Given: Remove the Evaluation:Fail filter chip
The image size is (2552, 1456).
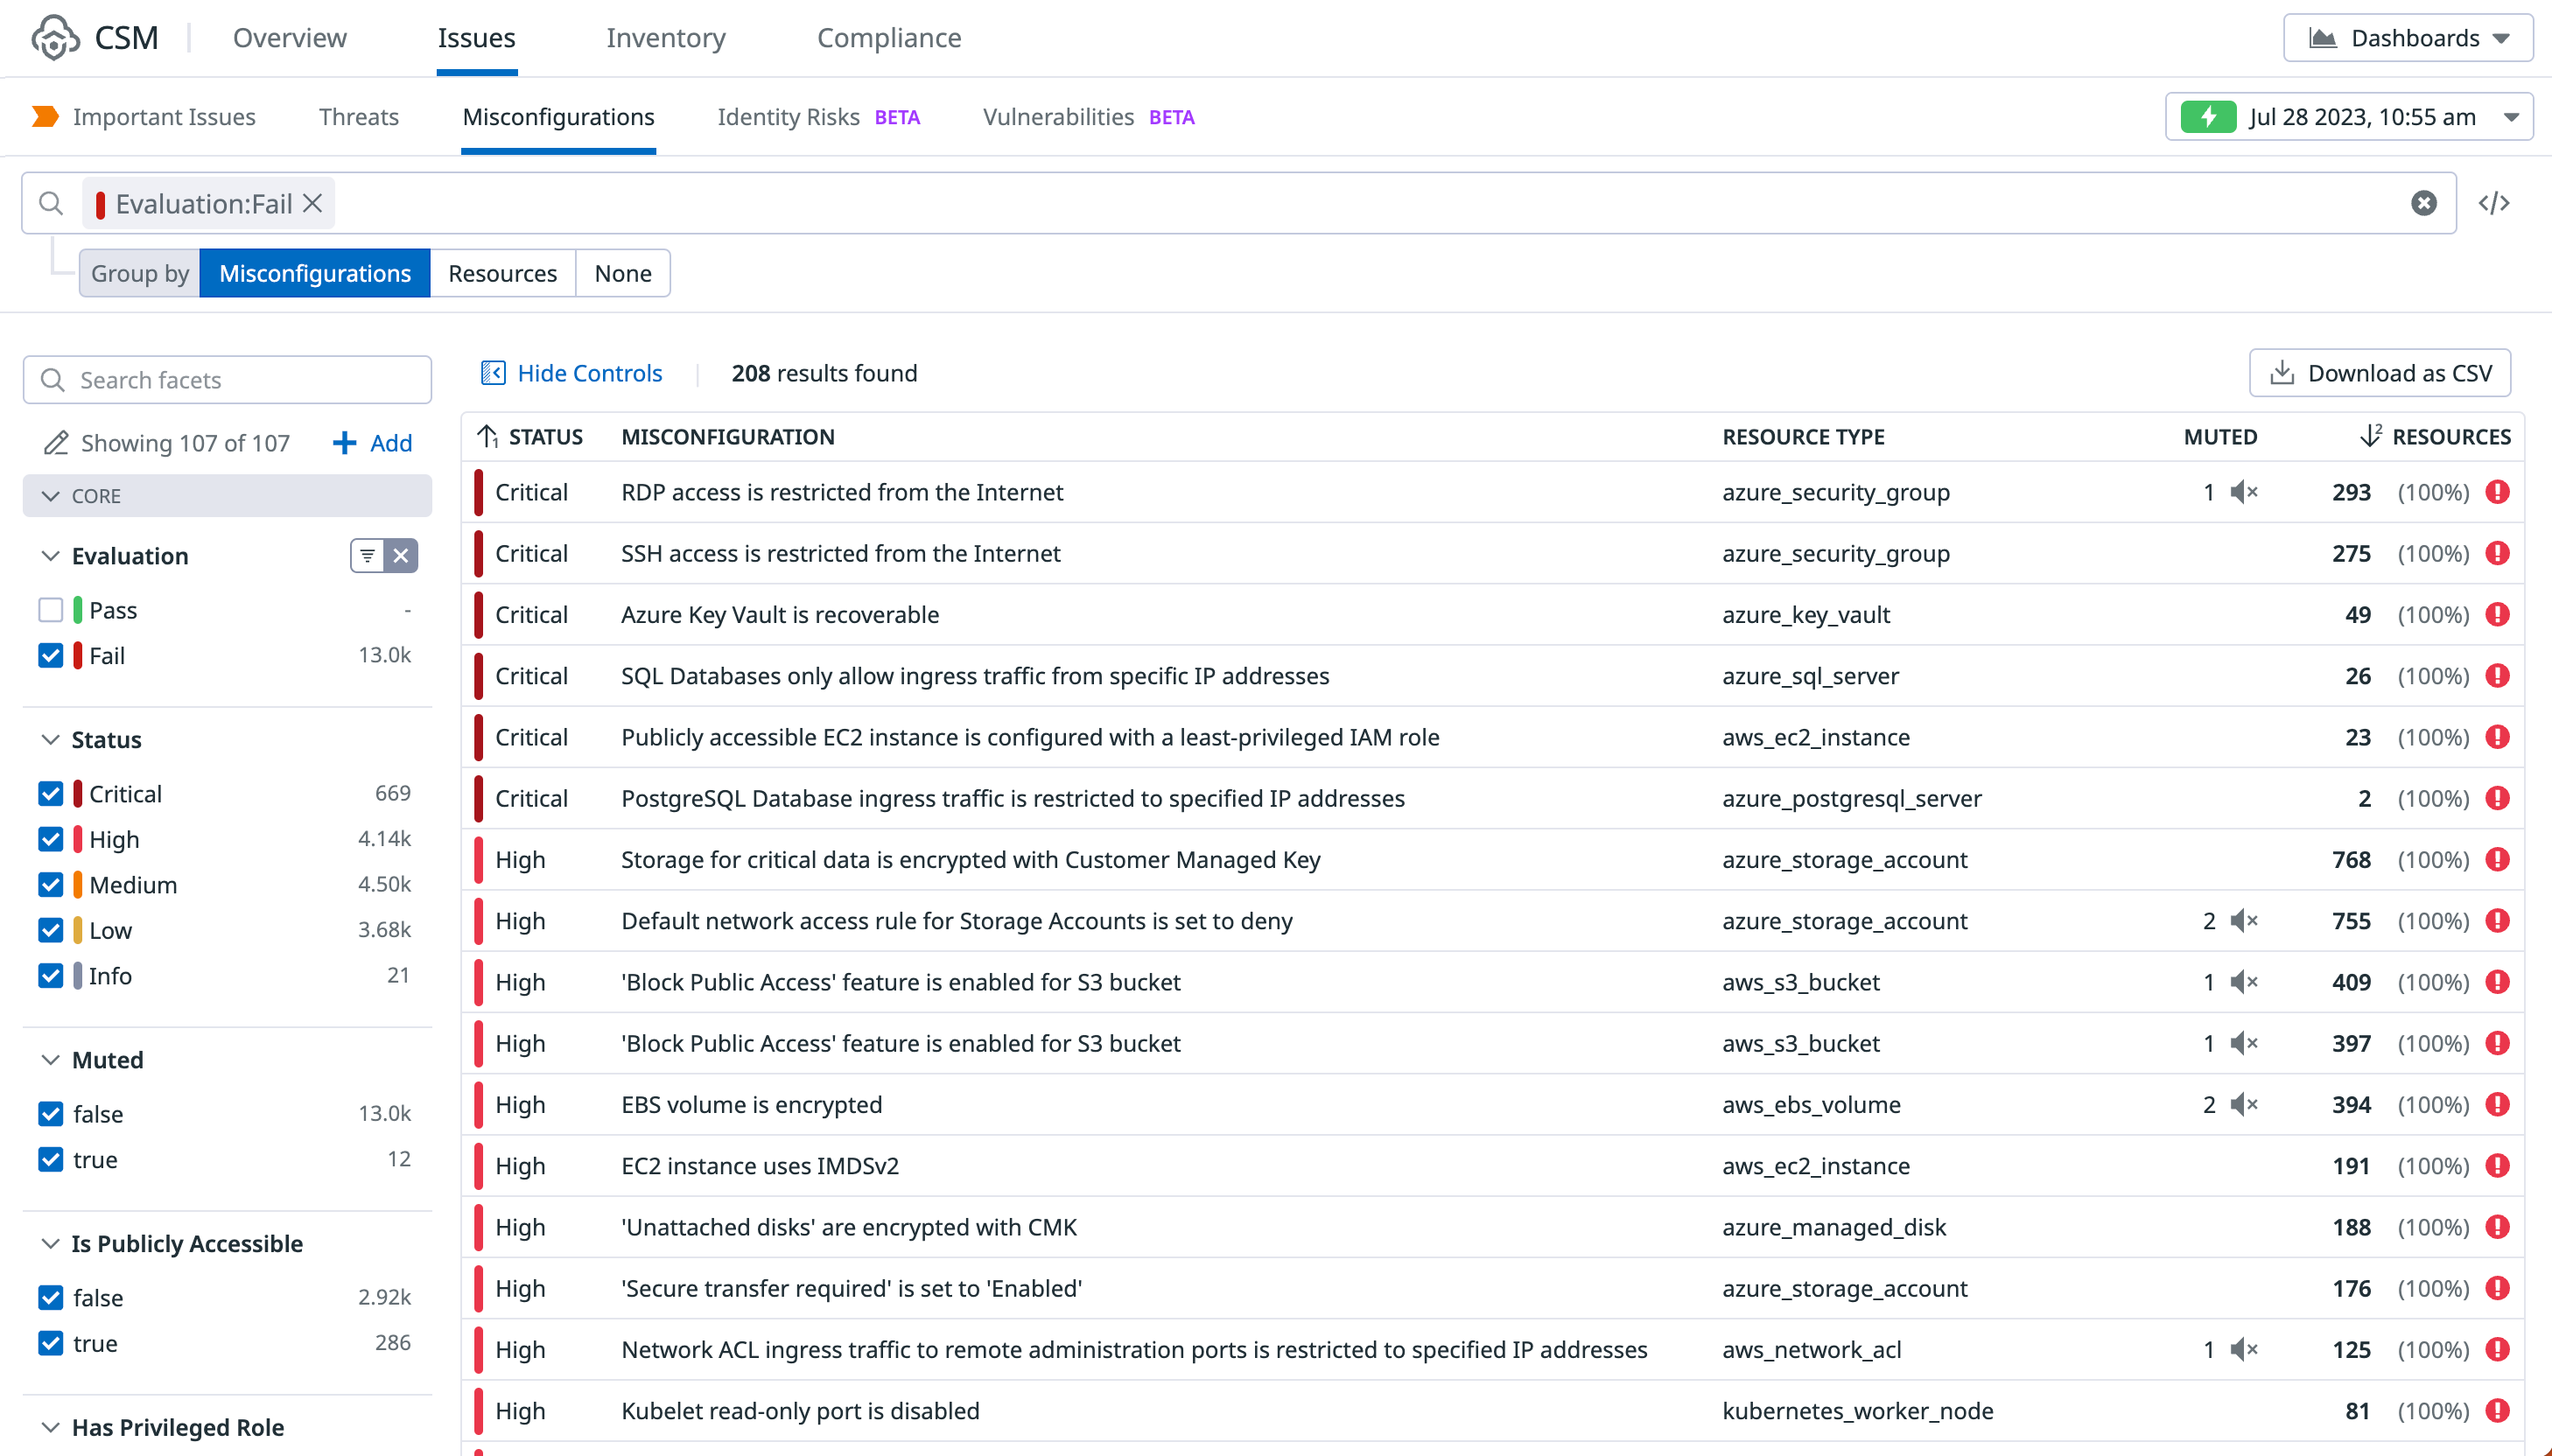Looking at the screenshot, I should click(x=313, y=203).
